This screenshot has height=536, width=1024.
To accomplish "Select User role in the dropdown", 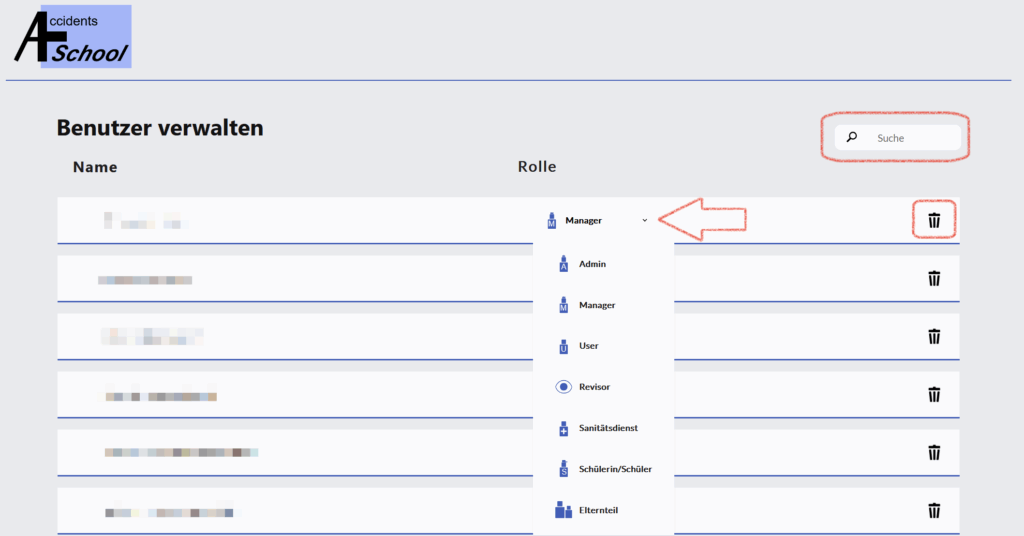I will point(588,346).
